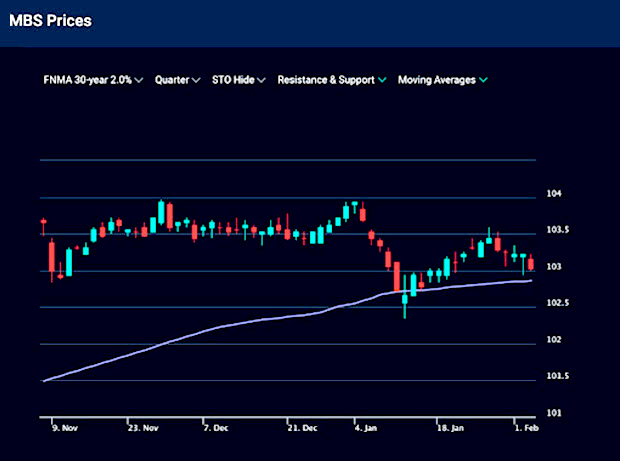The height and width of the screenshot is (461, 620).
Task: Select the lowest candlestick in mid-January
Action: tap(405, 301)
